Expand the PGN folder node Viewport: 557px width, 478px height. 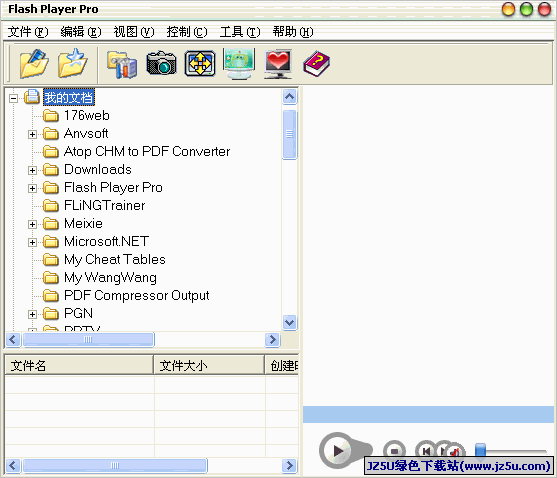32,314
